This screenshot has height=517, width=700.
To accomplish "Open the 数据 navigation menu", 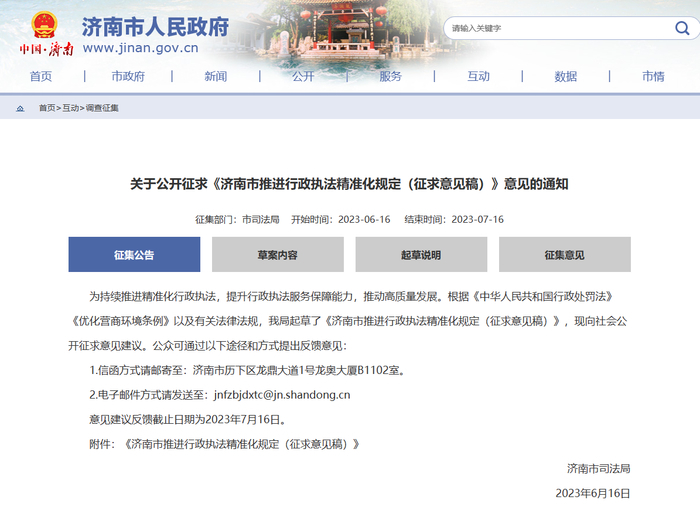I will coord(566,76).
